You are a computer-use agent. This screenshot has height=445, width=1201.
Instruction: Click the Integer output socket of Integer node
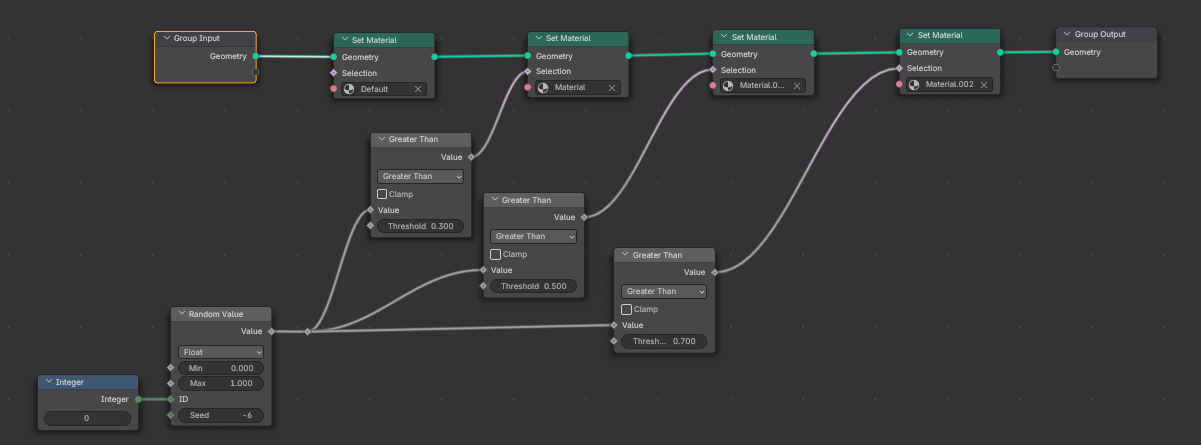point(138,399)
